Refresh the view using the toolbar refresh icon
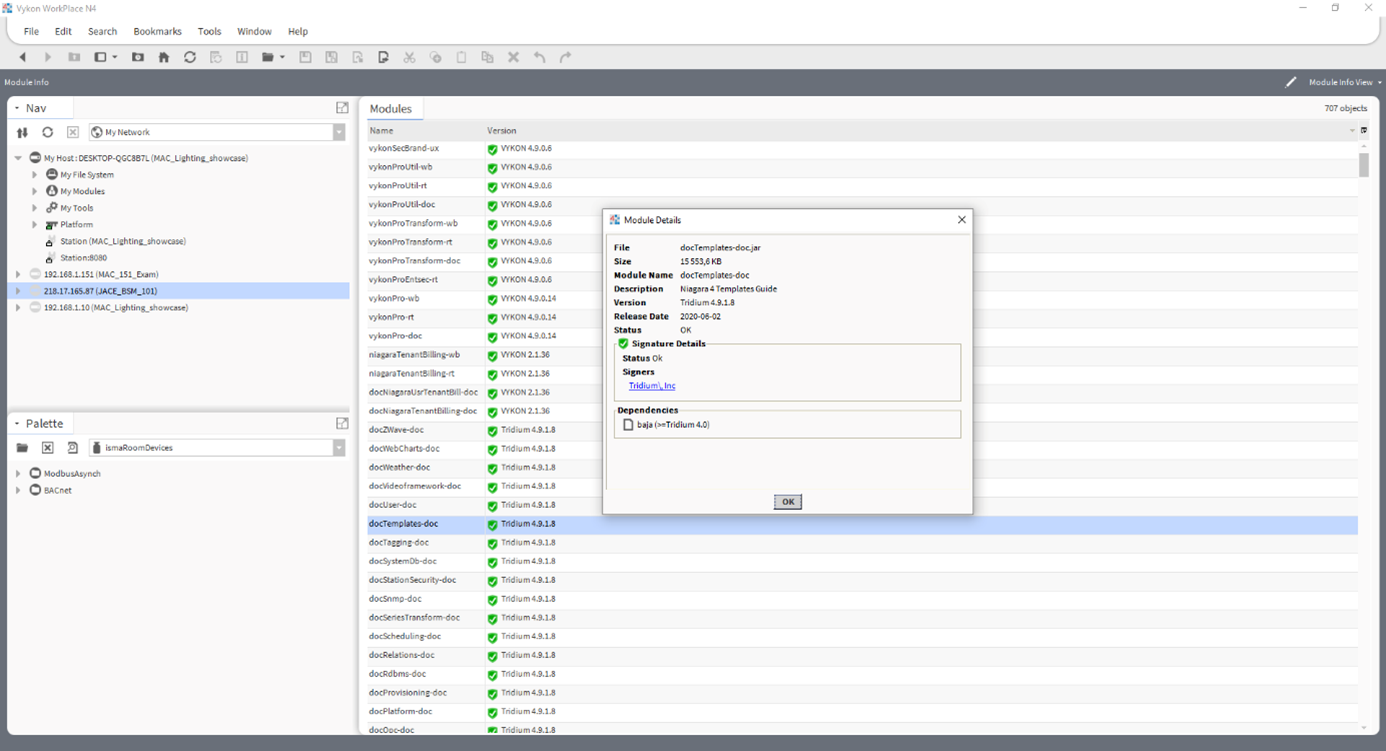Image resolution: width=1386 pixels, height=751 pixels. 190,57
